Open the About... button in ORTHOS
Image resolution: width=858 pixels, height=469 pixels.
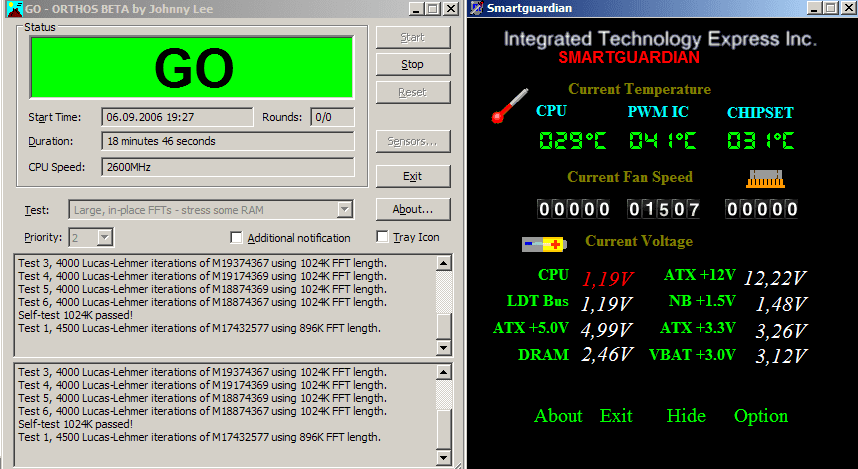tap(413, 209)
